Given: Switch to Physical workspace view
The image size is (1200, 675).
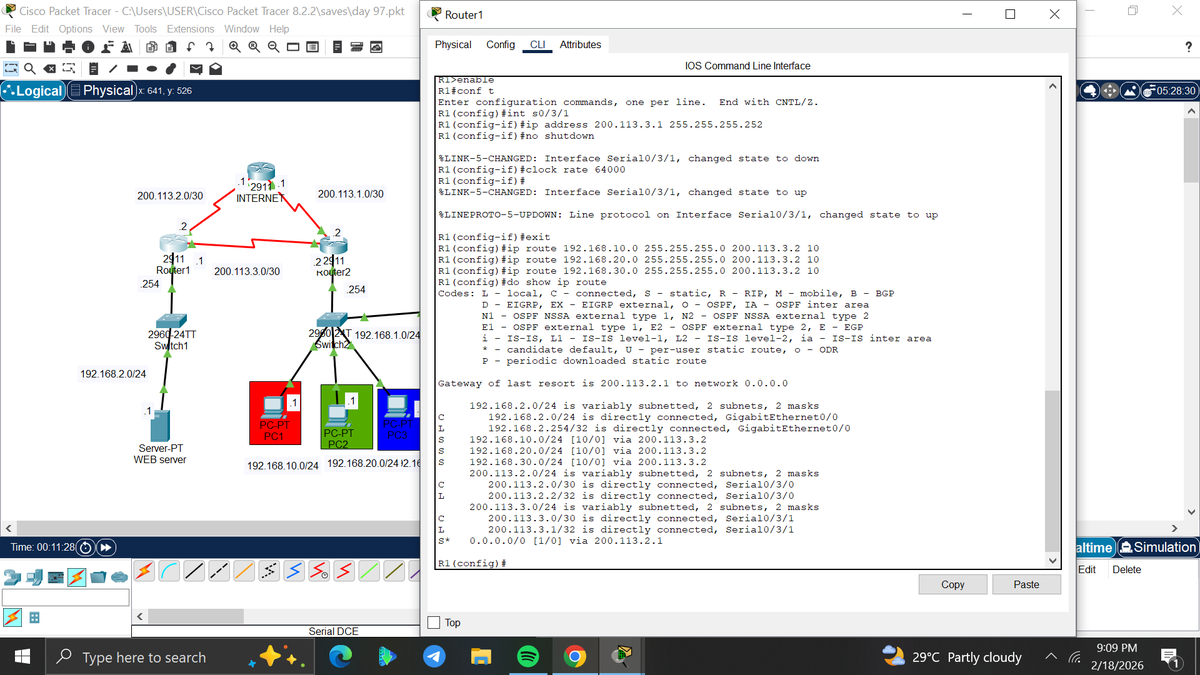Looking at the screenshot, I should (101, 90).
